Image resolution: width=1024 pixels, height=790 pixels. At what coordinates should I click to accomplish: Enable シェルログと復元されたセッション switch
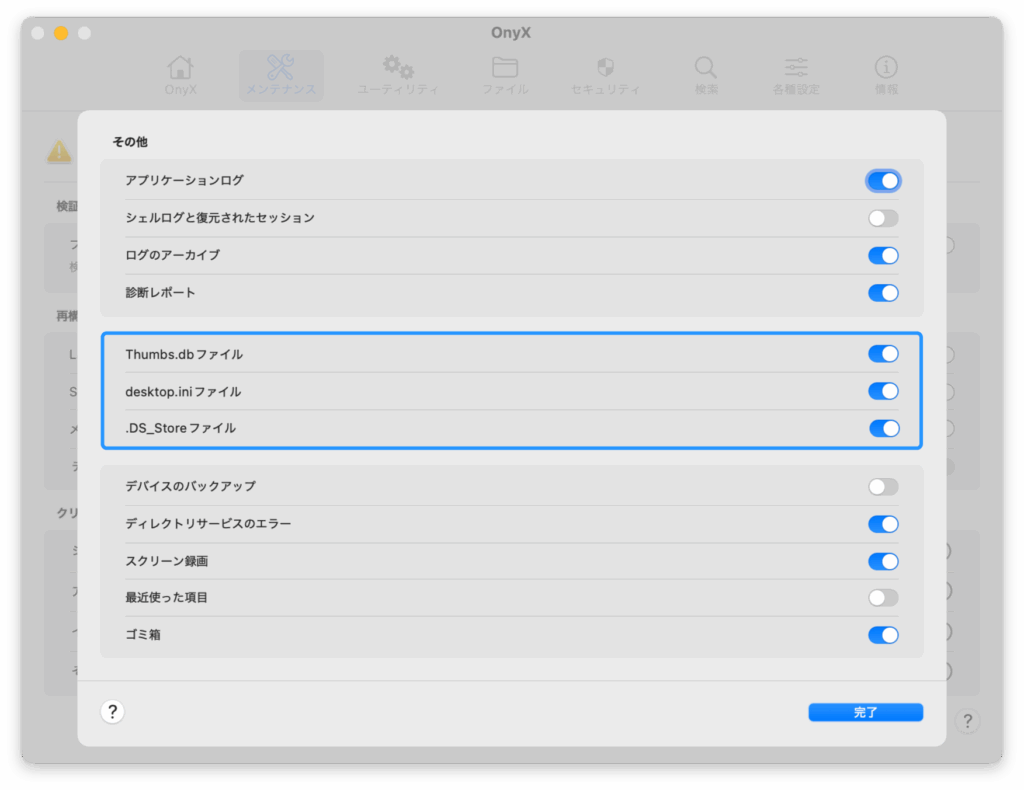883,218
